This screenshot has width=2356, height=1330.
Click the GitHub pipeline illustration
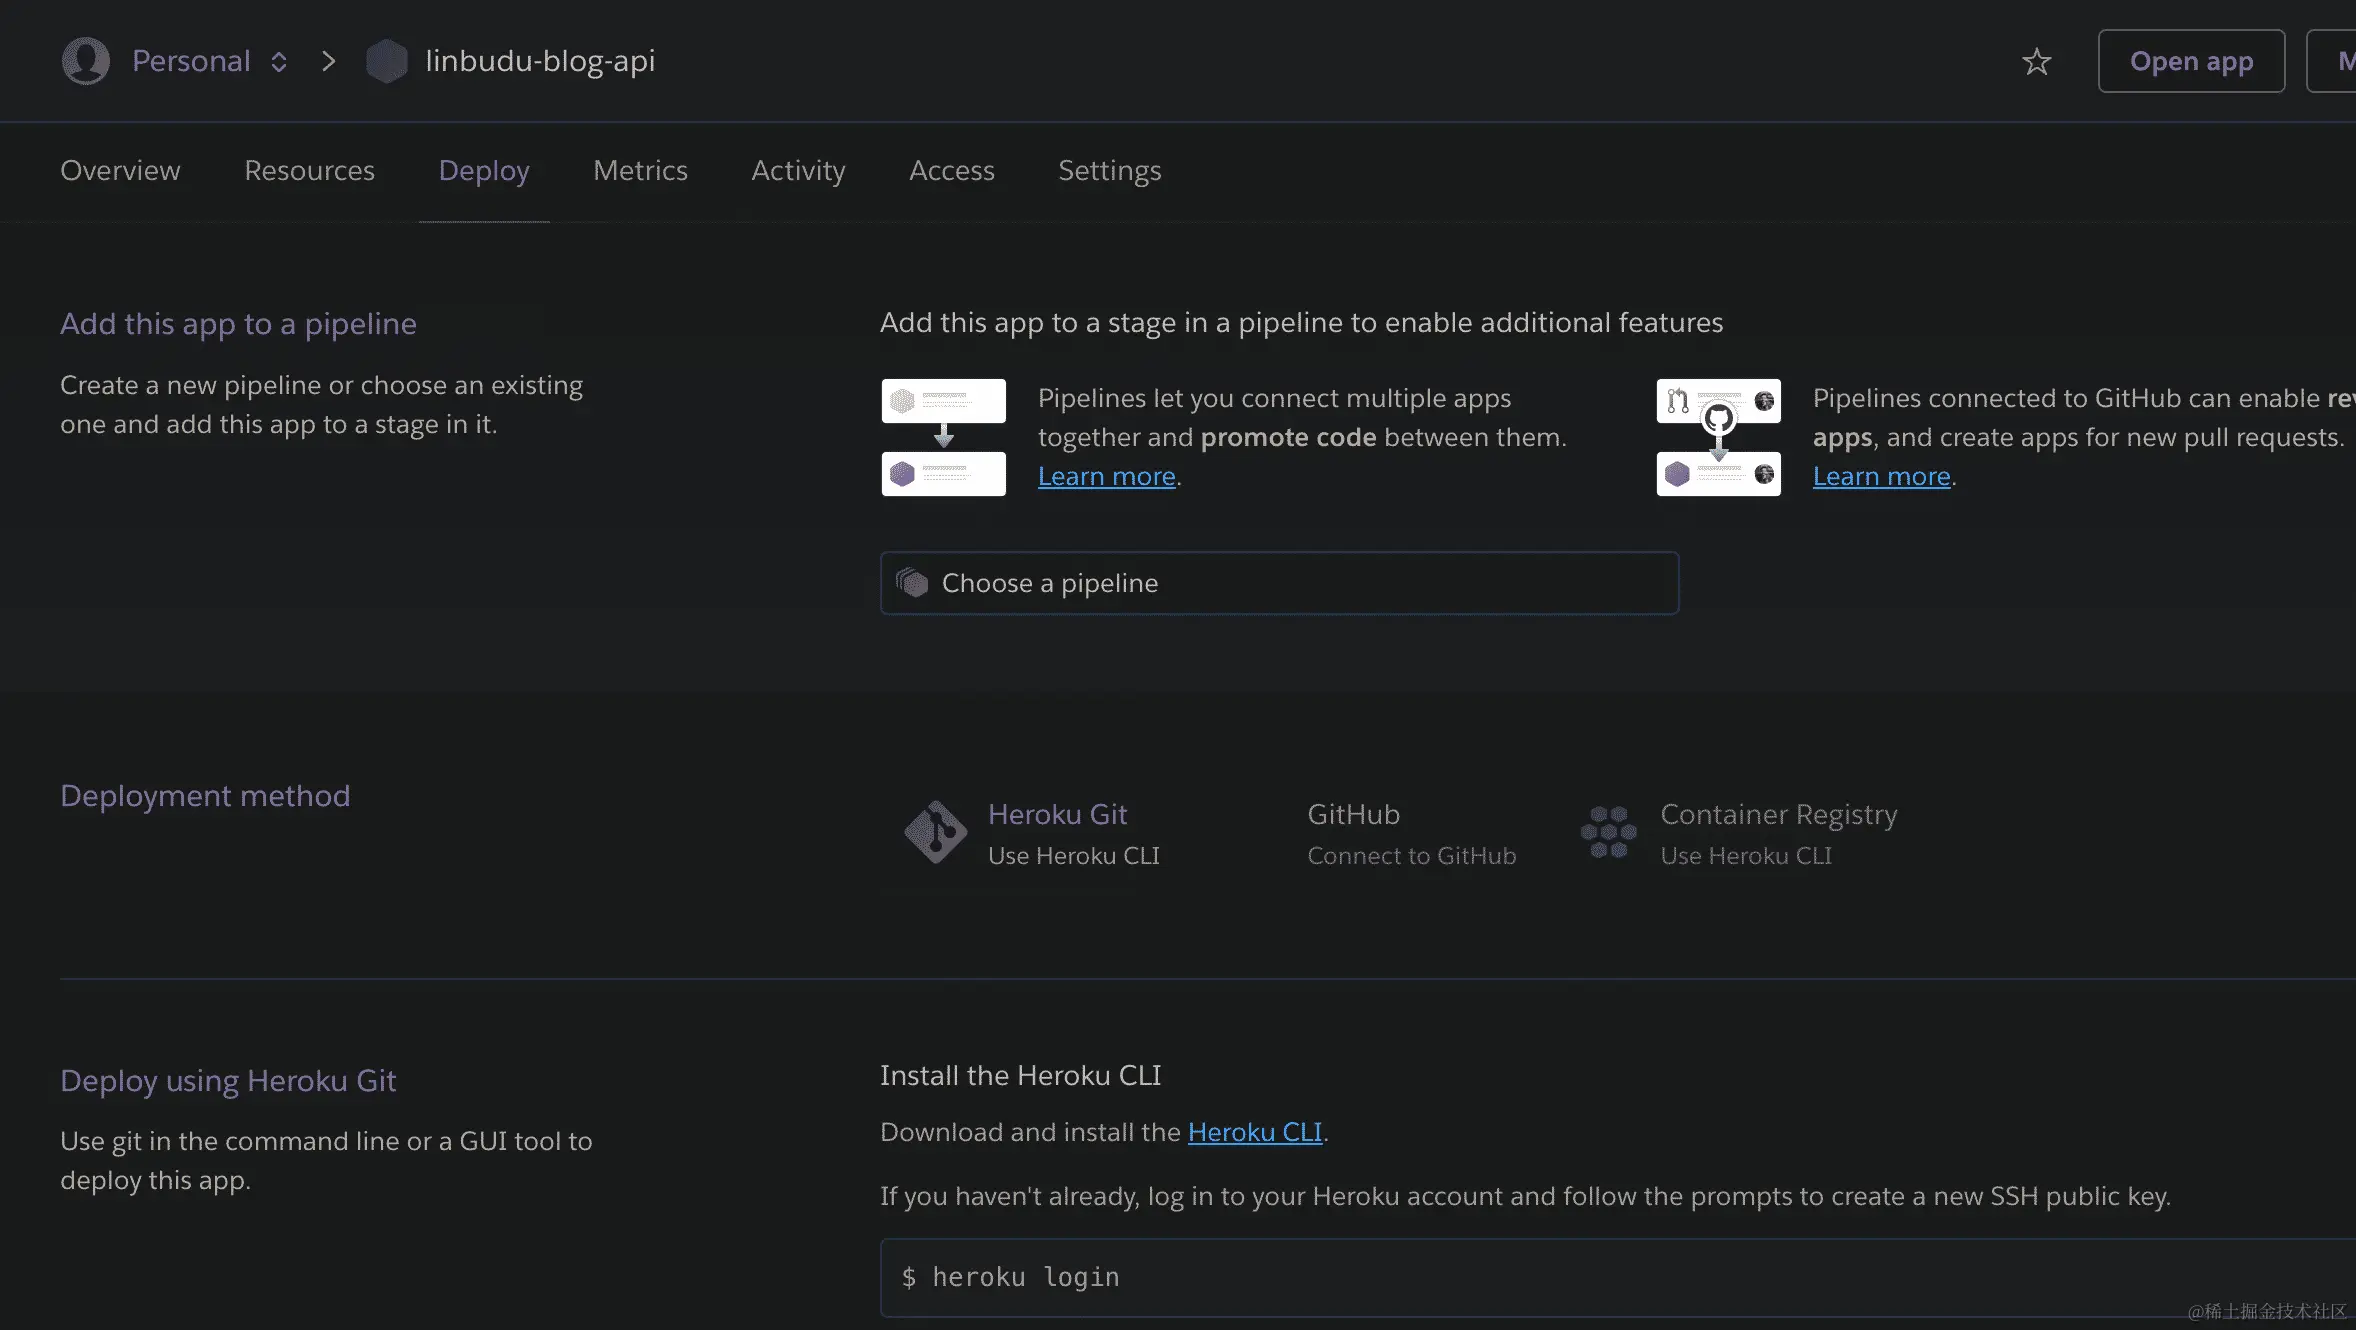(x=1718, y=437)
